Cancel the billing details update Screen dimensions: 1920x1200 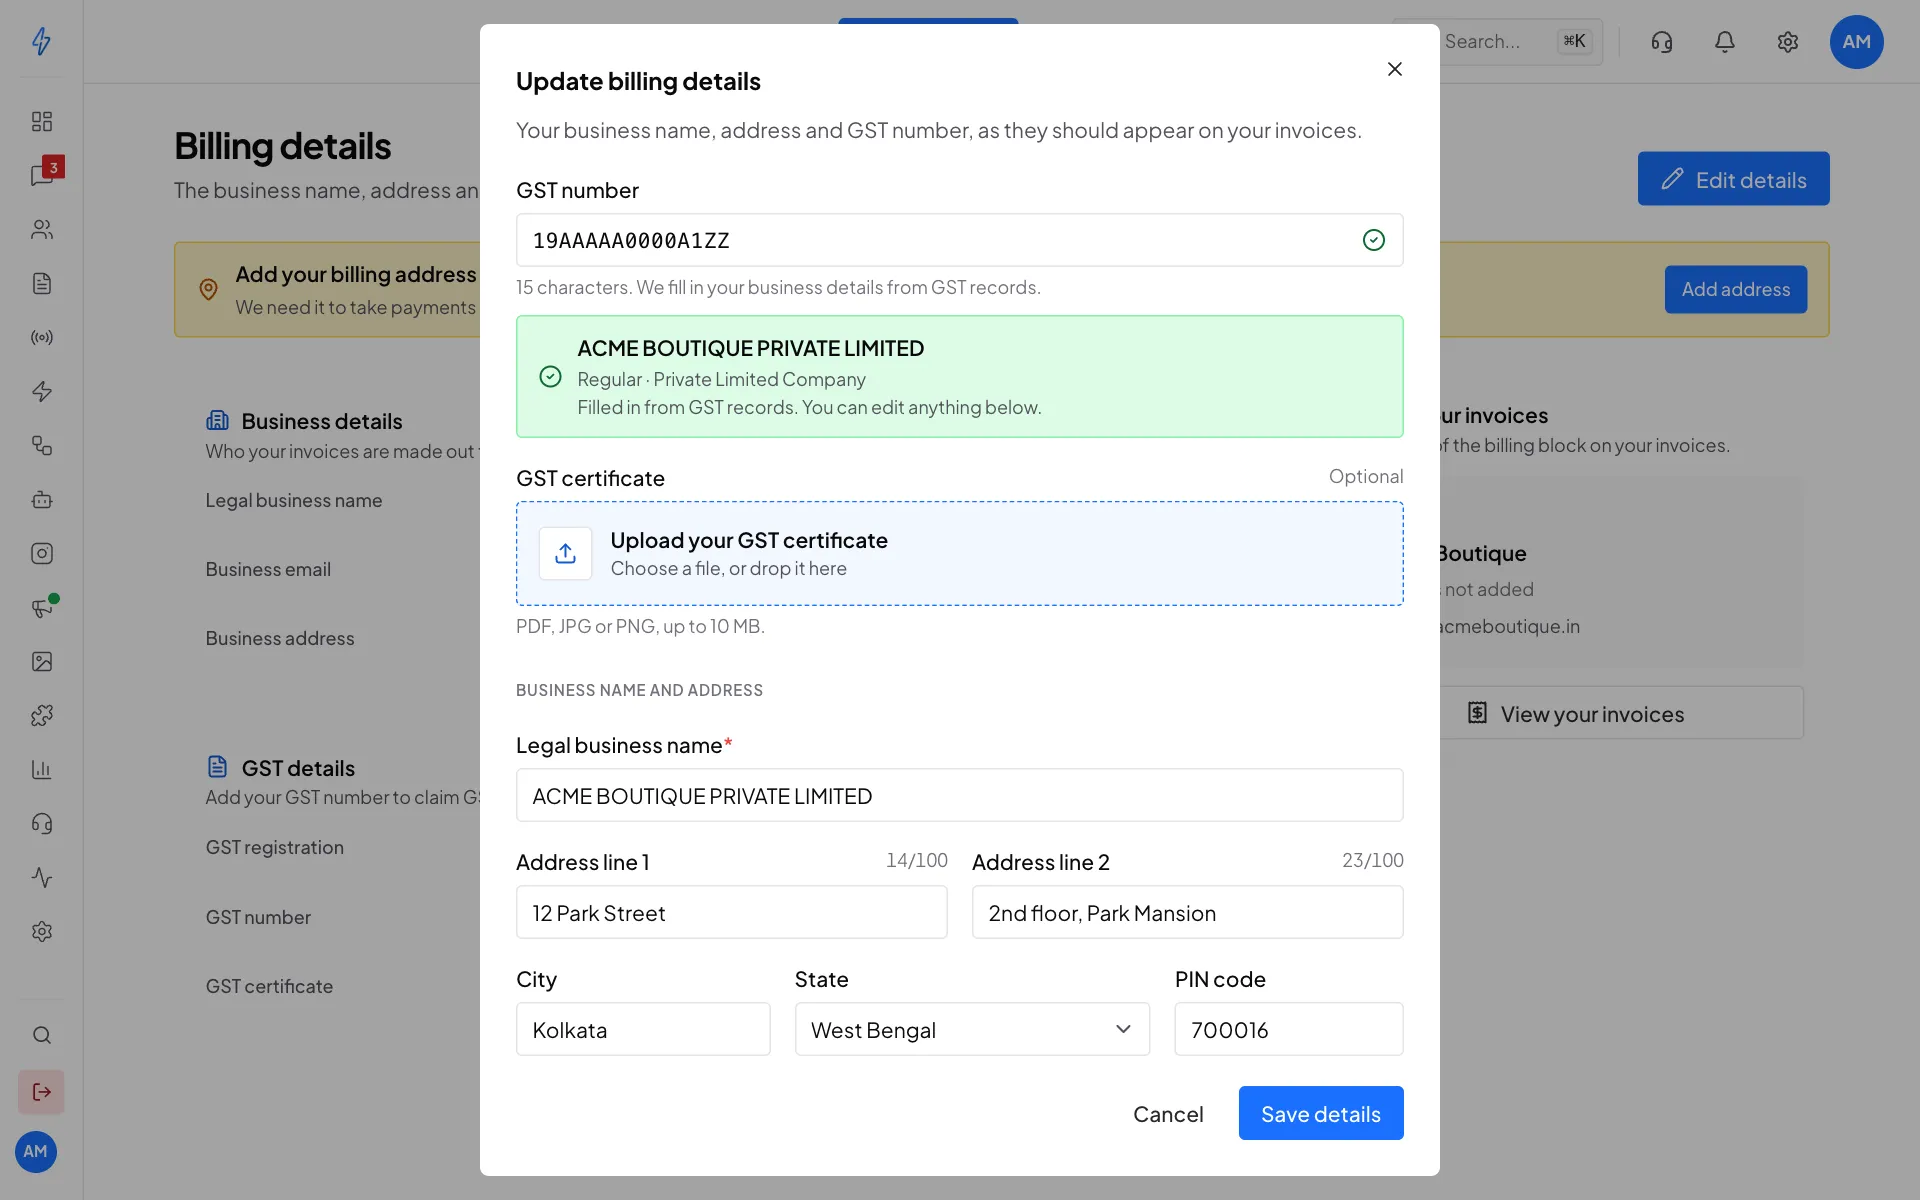tap(1167, 1113)
